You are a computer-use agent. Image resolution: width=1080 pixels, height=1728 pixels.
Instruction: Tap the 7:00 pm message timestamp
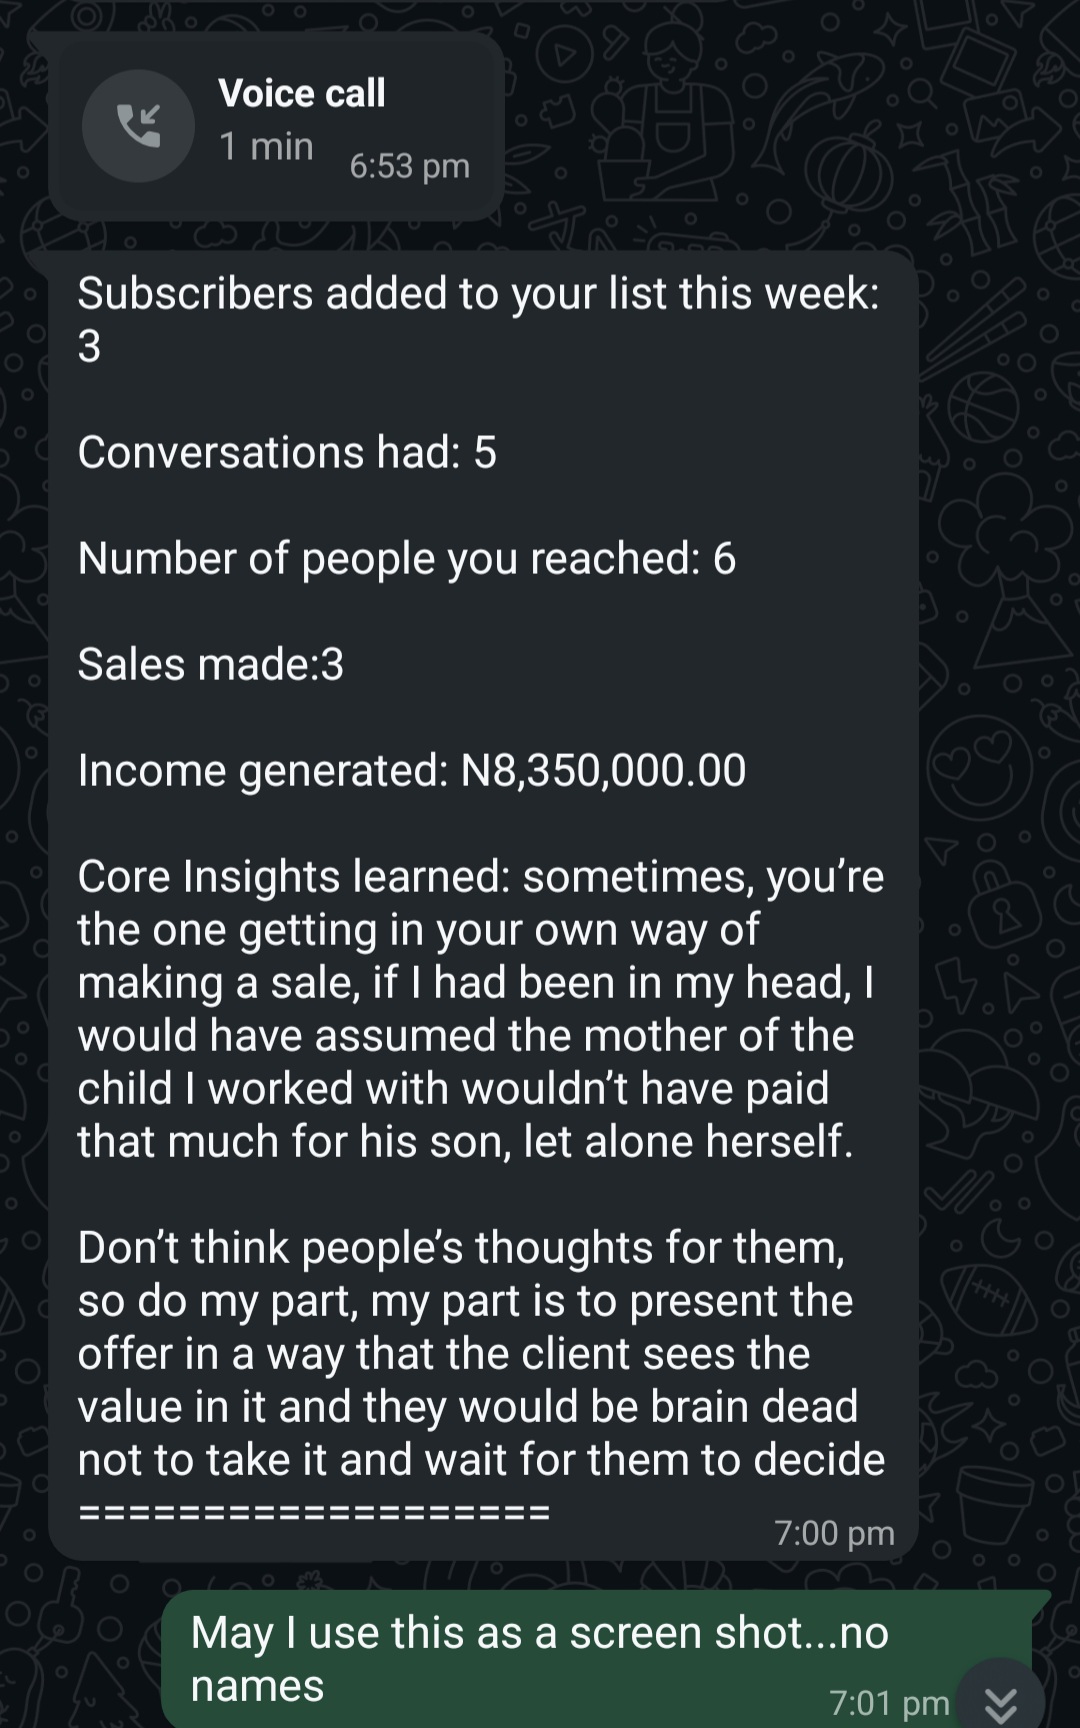[x=834, y=1533]
